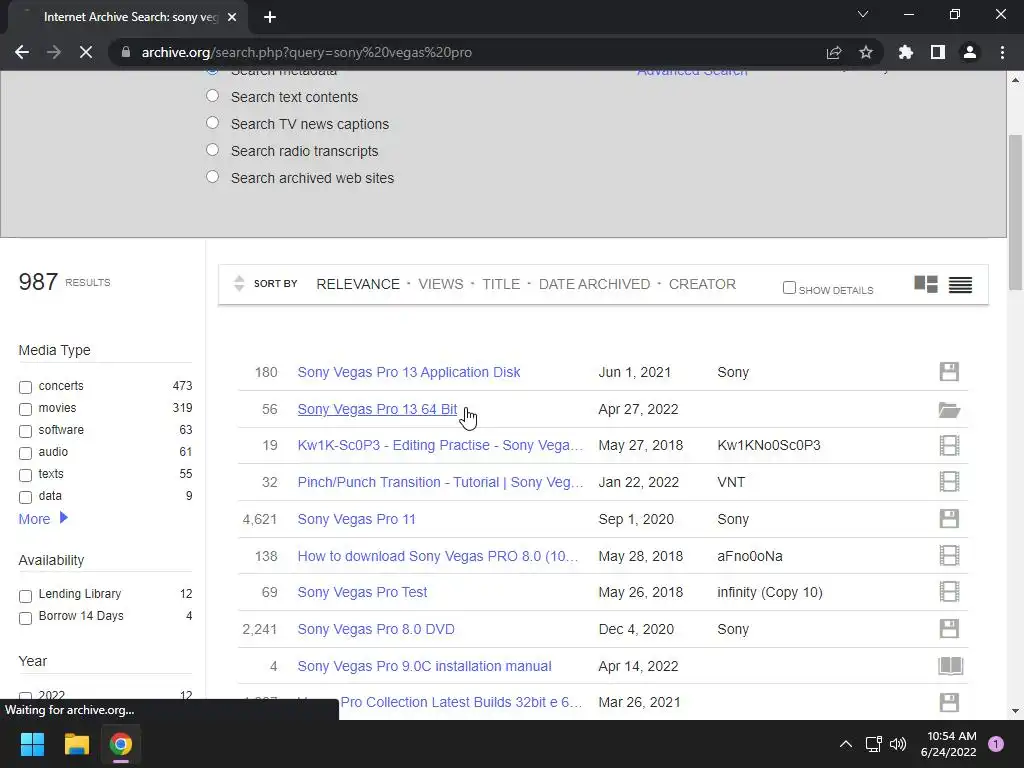Open Pinch/Punch Transition Tutorial link
This screenshot has width=1024, height=768.
tap(440, 482)
